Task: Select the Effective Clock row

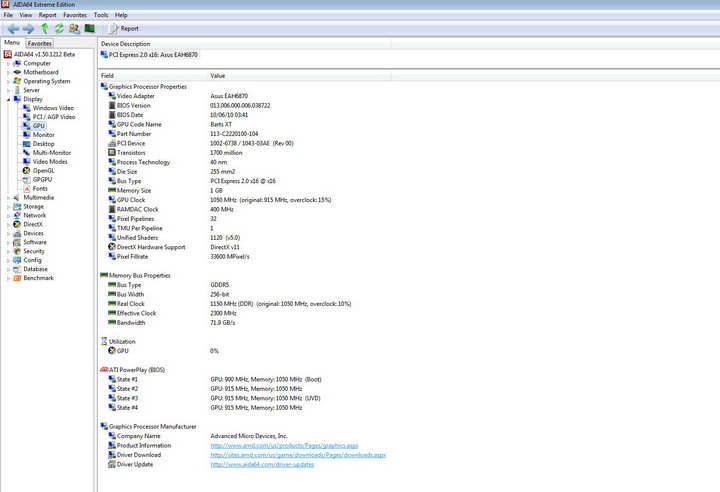Action: pos(172,313)
